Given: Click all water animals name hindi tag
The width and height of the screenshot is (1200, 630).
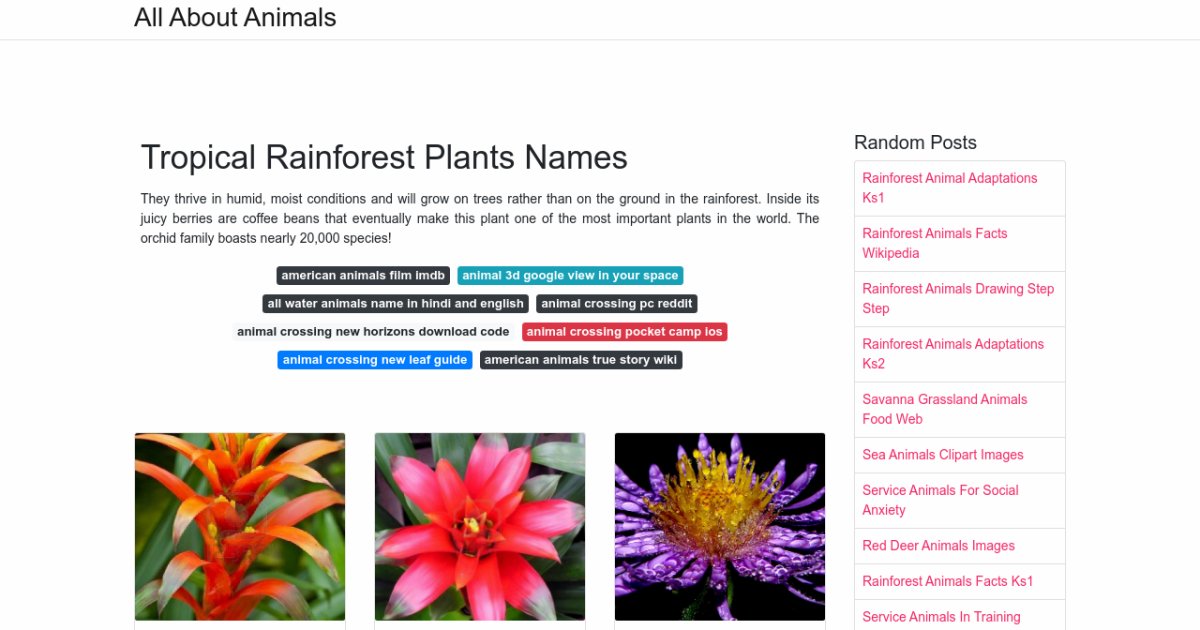Looking at the screenshot, I should pyautogui.click(x=395, y=303).
